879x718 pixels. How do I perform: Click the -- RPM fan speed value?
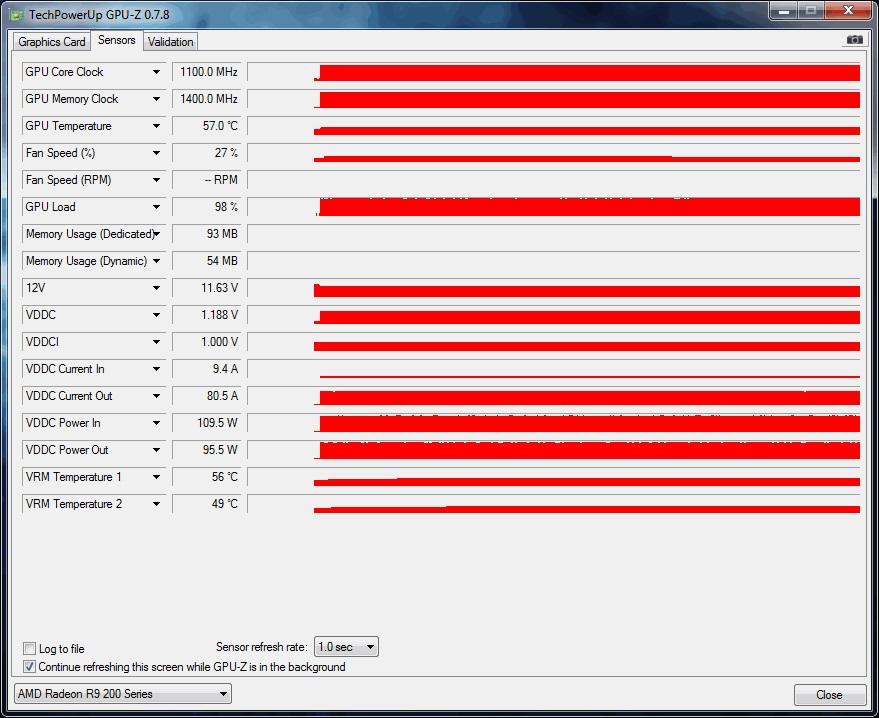207,180
